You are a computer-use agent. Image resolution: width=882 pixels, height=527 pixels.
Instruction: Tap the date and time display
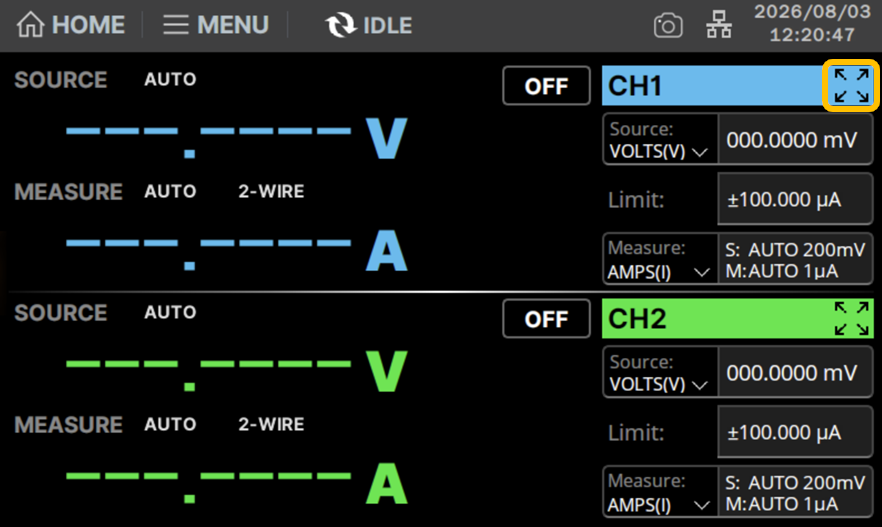tap(812, 23)
